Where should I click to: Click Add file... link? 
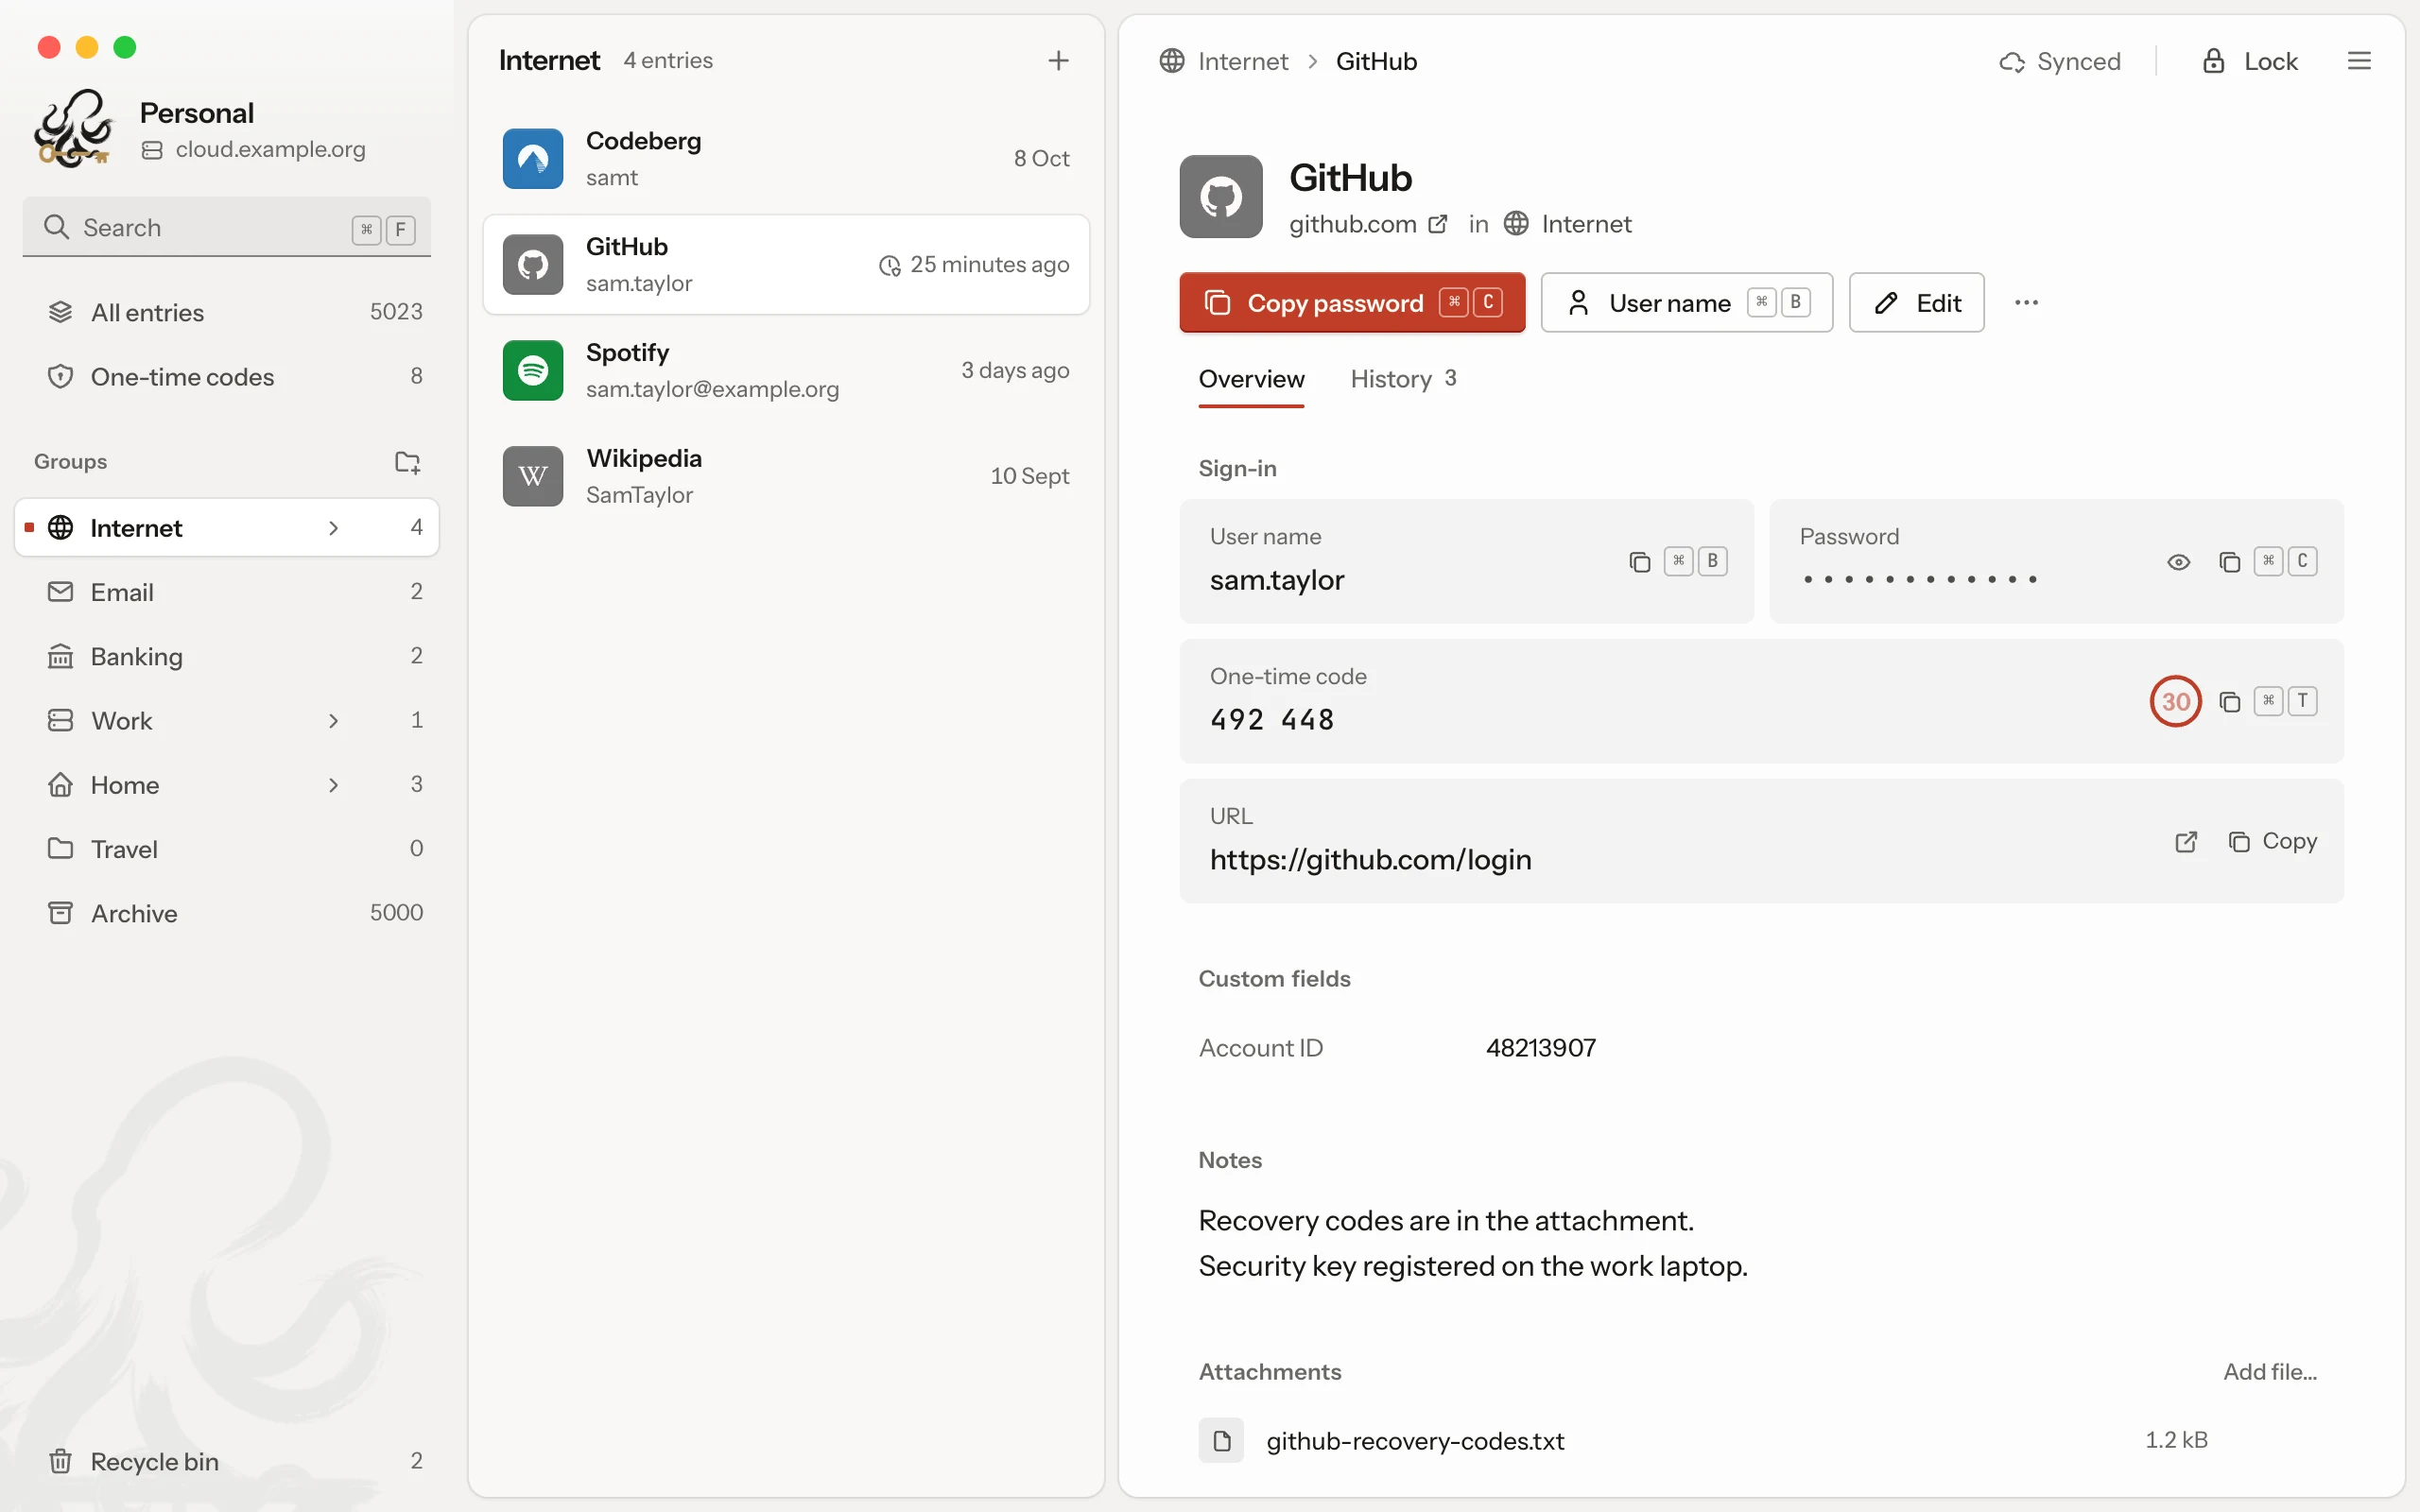[2270, 1372]
